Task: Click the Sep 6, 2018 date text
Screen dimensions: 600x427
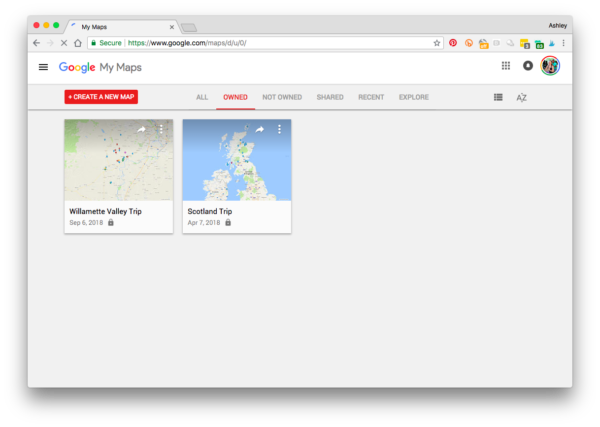Action: 86,222
